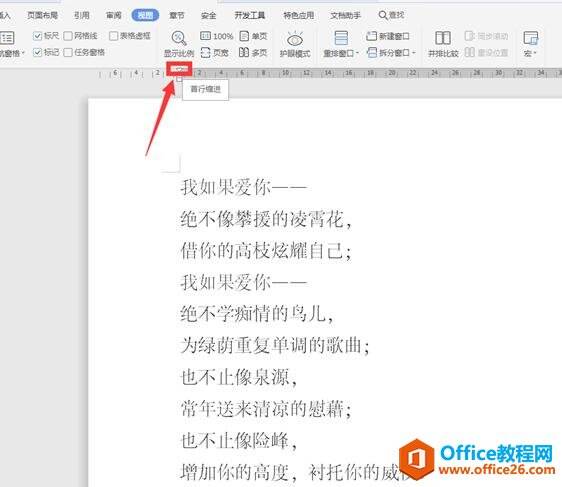Switch to 多页 multiple pages view
Viewport: 562px width, 487px height.
pyautogui.click(x=253, y=53)
